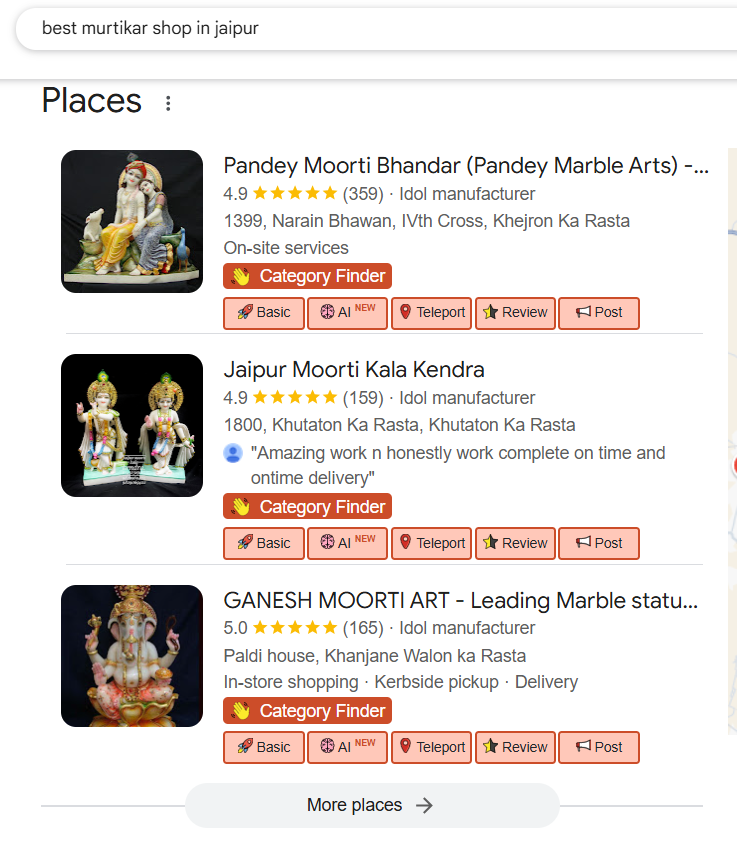The height and width of the screenshot is (856, 737).
Task: Open AI tool for Pandey Moorti Bhandar
Action: pos(347,312)
